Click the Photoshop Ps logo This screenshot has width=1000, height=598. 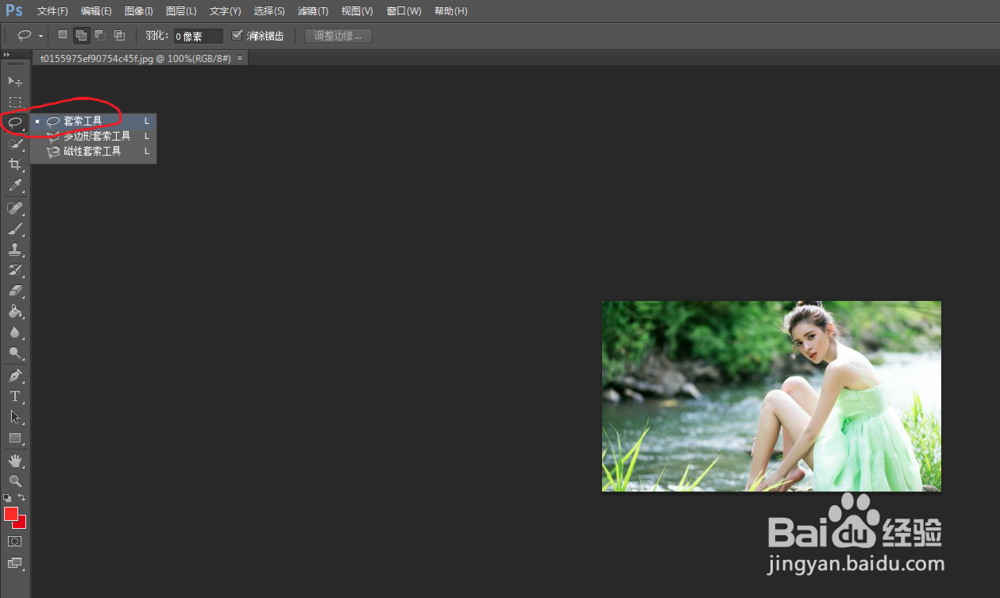point(14,10)
